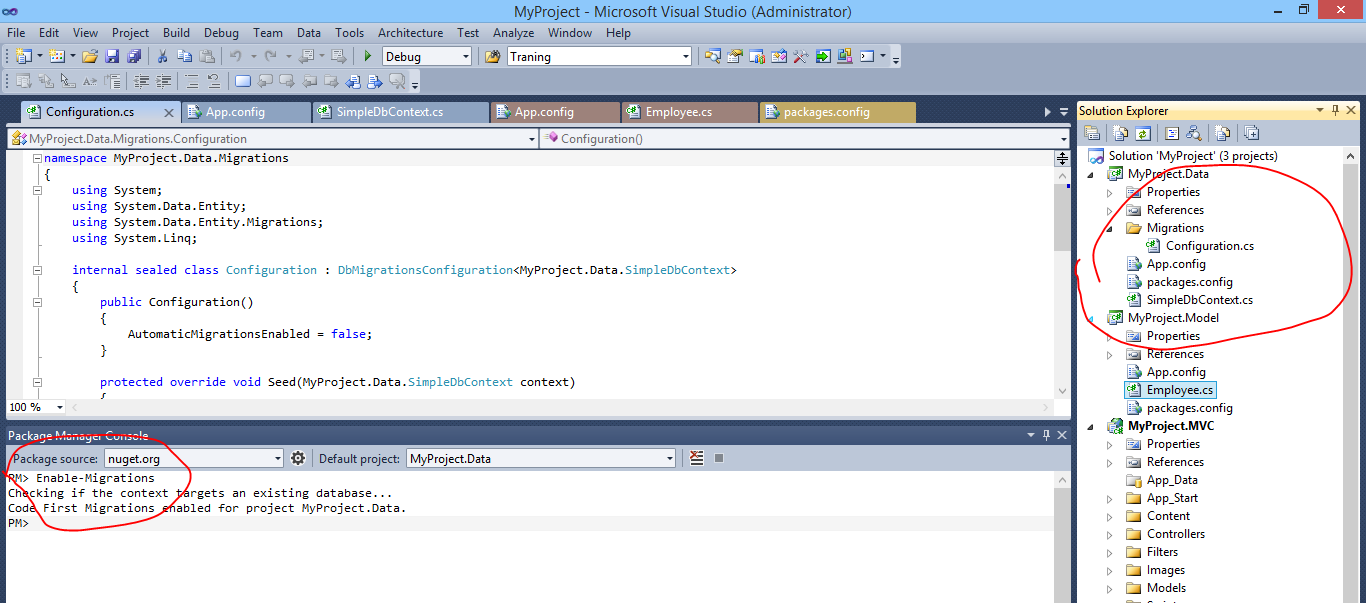The height and width of the screenshot is (603, 1366).
Task: Pin the Solution Explorer panel
Action: [1334, 111]
